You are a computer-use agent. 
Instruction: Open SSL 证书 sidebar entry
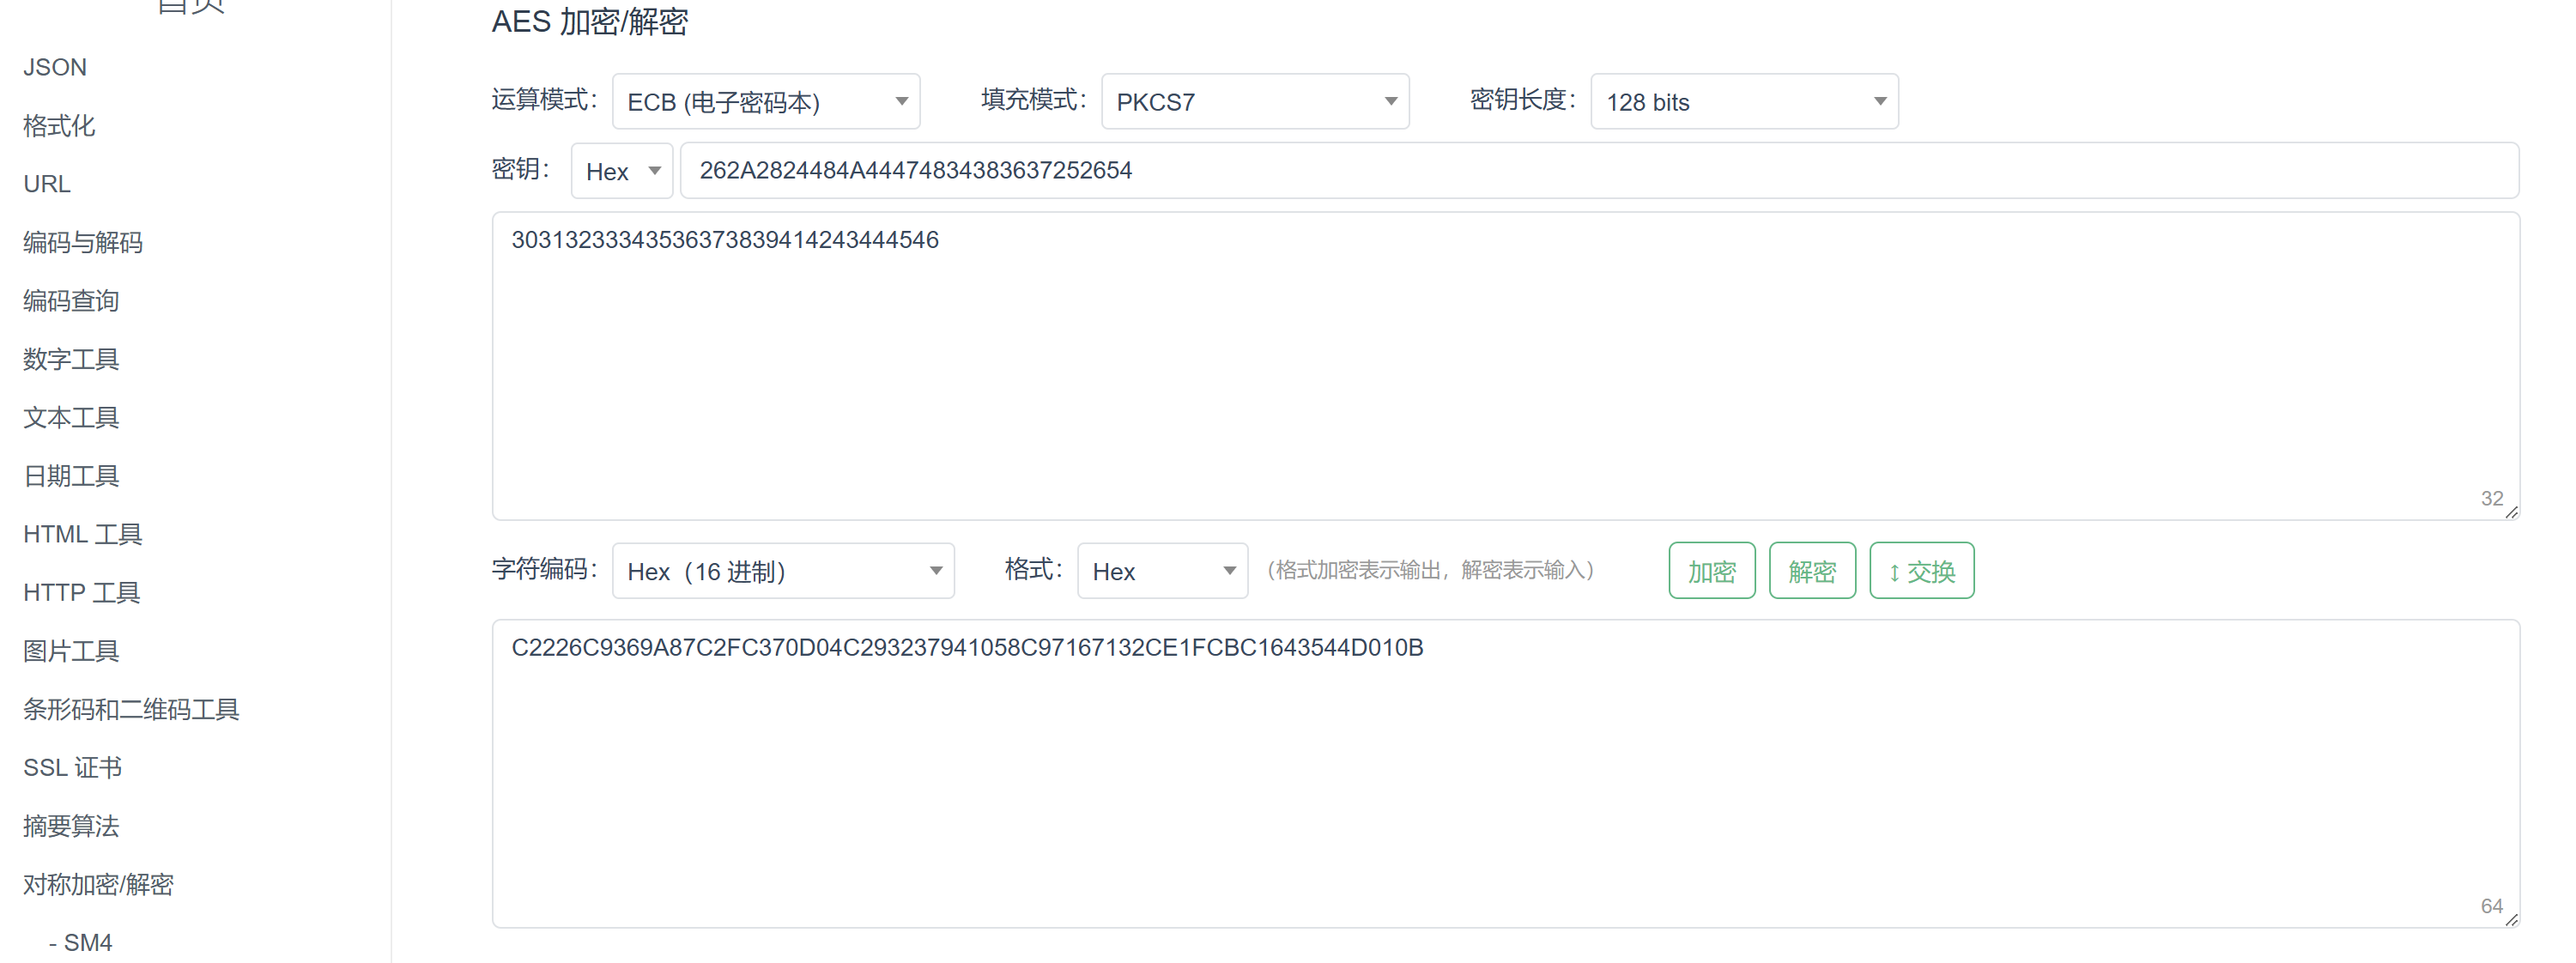(72, 767)
